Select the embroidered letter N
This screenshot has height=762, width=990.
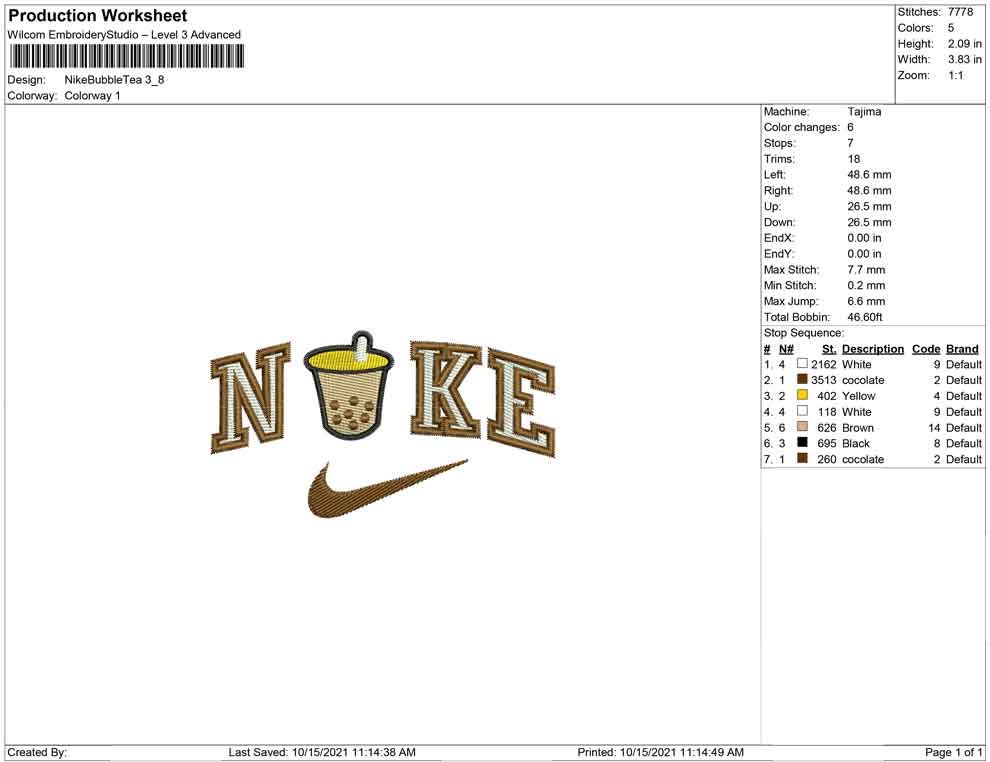pyautogui.click(x=250, y=398)
